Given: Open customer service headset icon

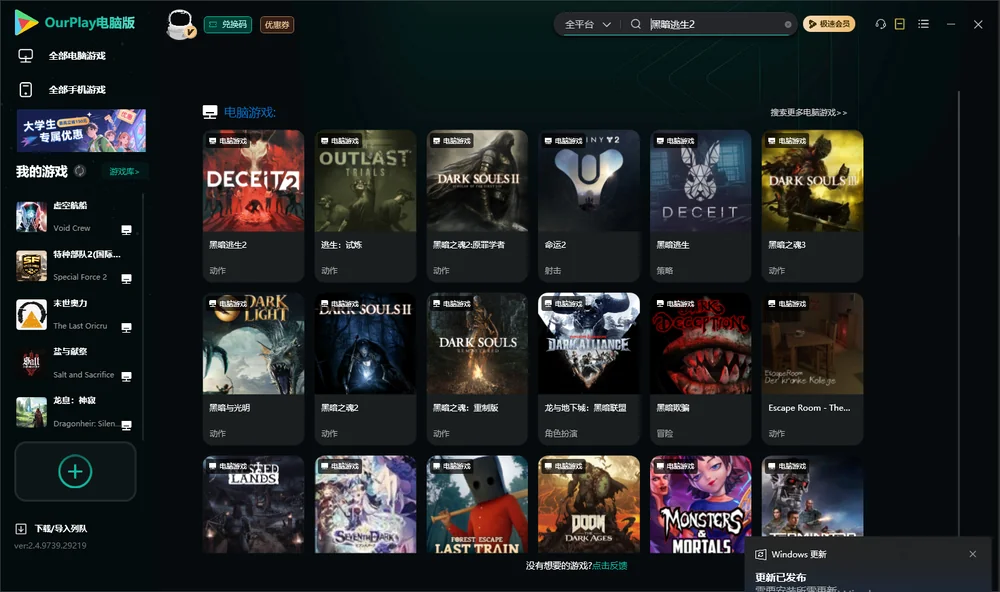Looking at the screenshot, I should (881, 24).
